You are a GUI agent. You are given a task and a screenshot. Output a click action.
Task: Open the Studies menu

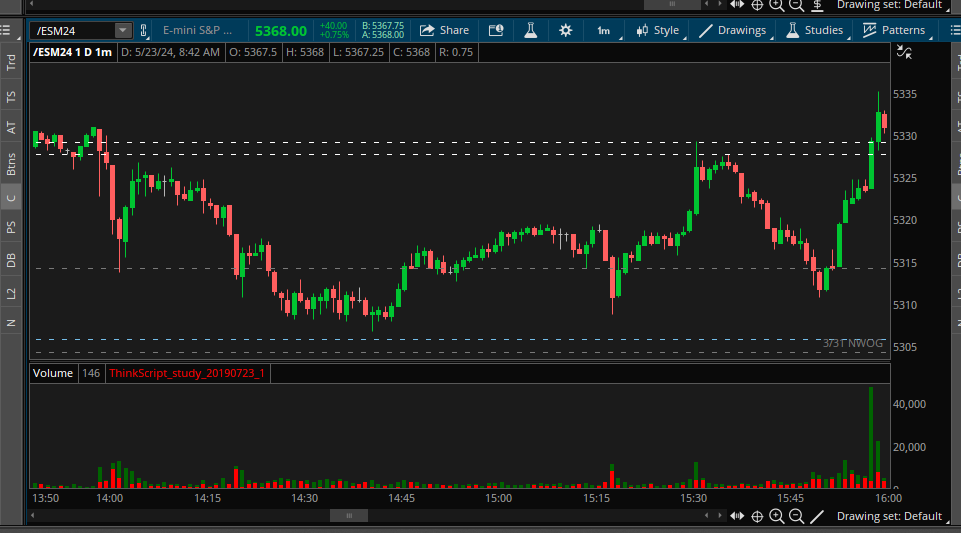pos(815,30)
